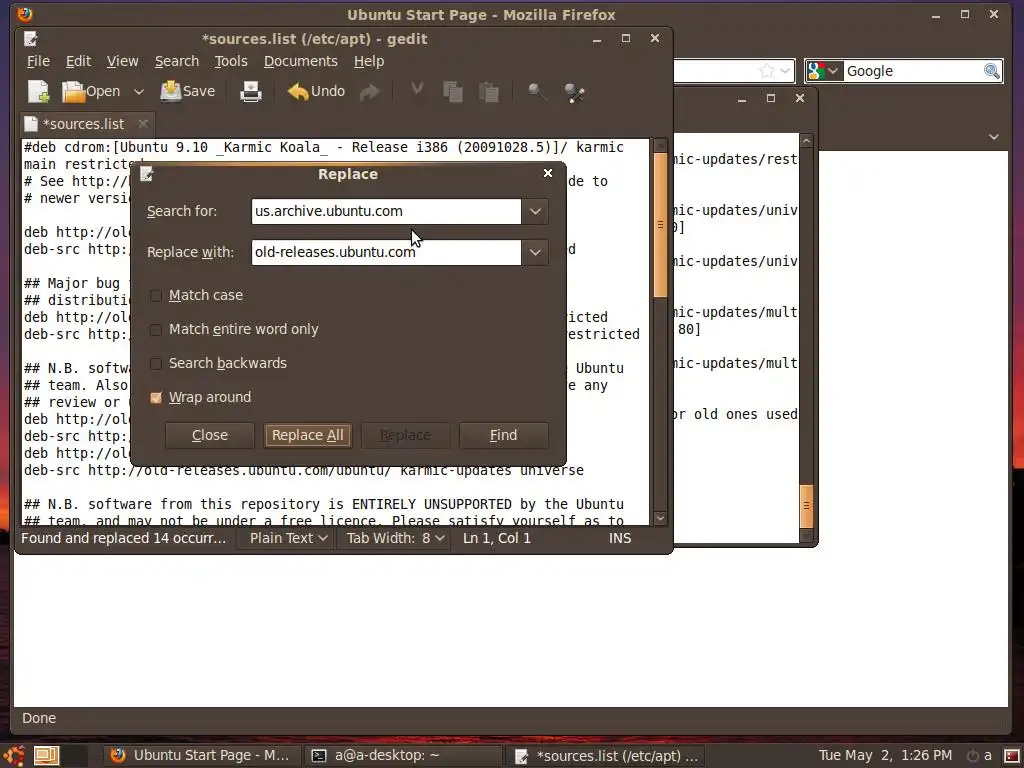Screen dimensions: 1024x768
Task: Enable the Match case checkbox
Action: [155, 295]
